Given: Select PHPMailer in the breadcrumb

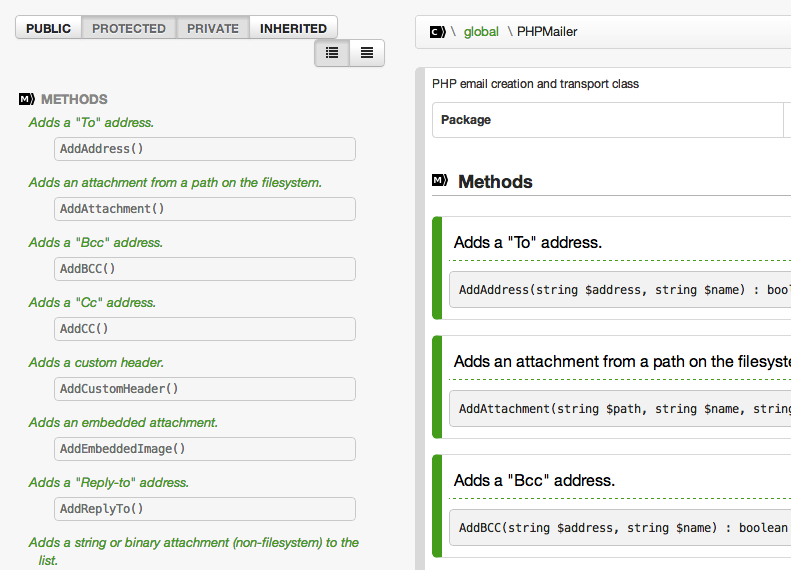Looking at the screenshot, I should point(547,32).
